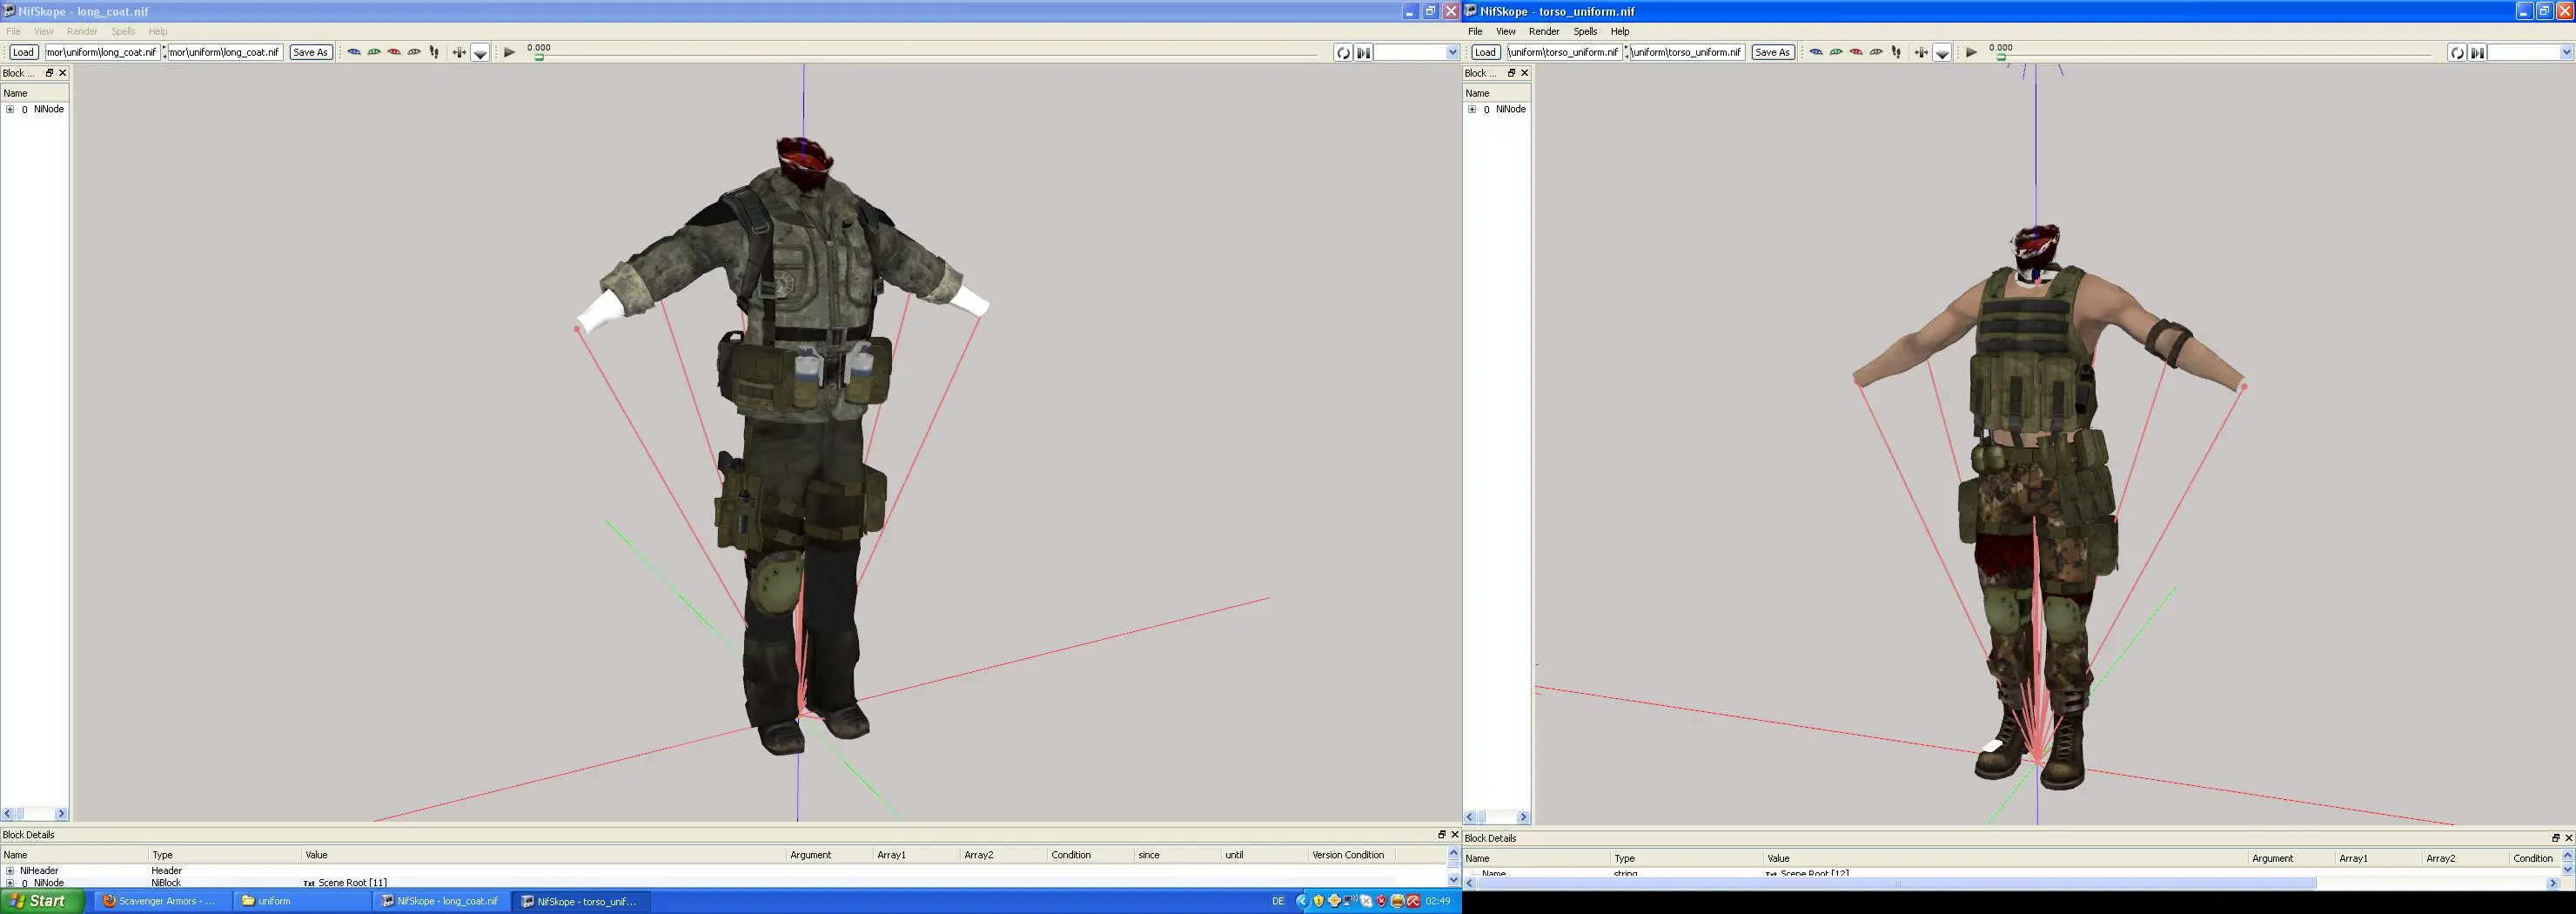The height and width of the screenshot is (914, 2576).
Task: Open animation combo box in torso_uniform window
Action: pyautogui.click(x=2529, y=52)
